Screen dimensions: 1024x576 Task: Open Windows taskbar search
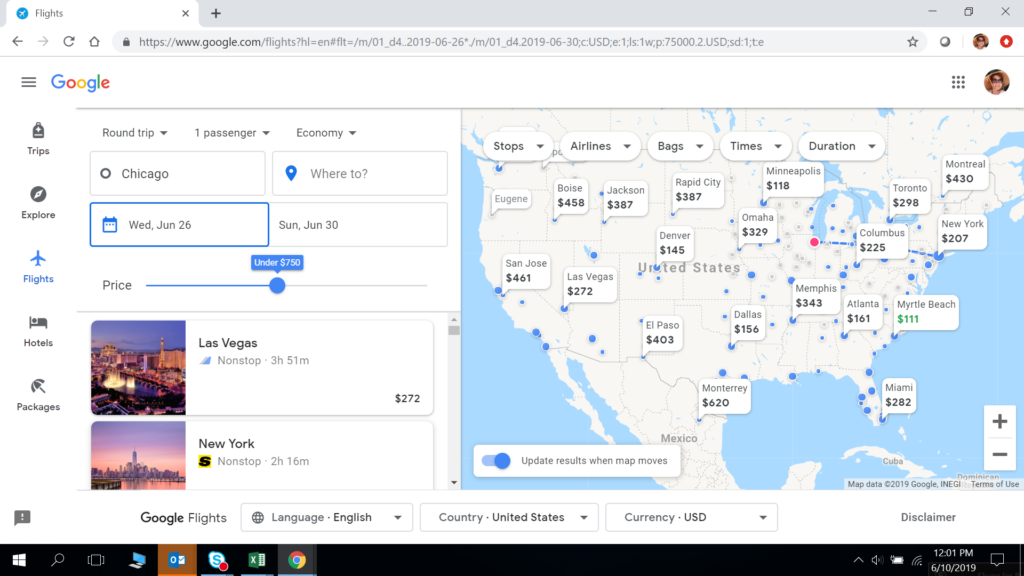[x=57, y=560]
